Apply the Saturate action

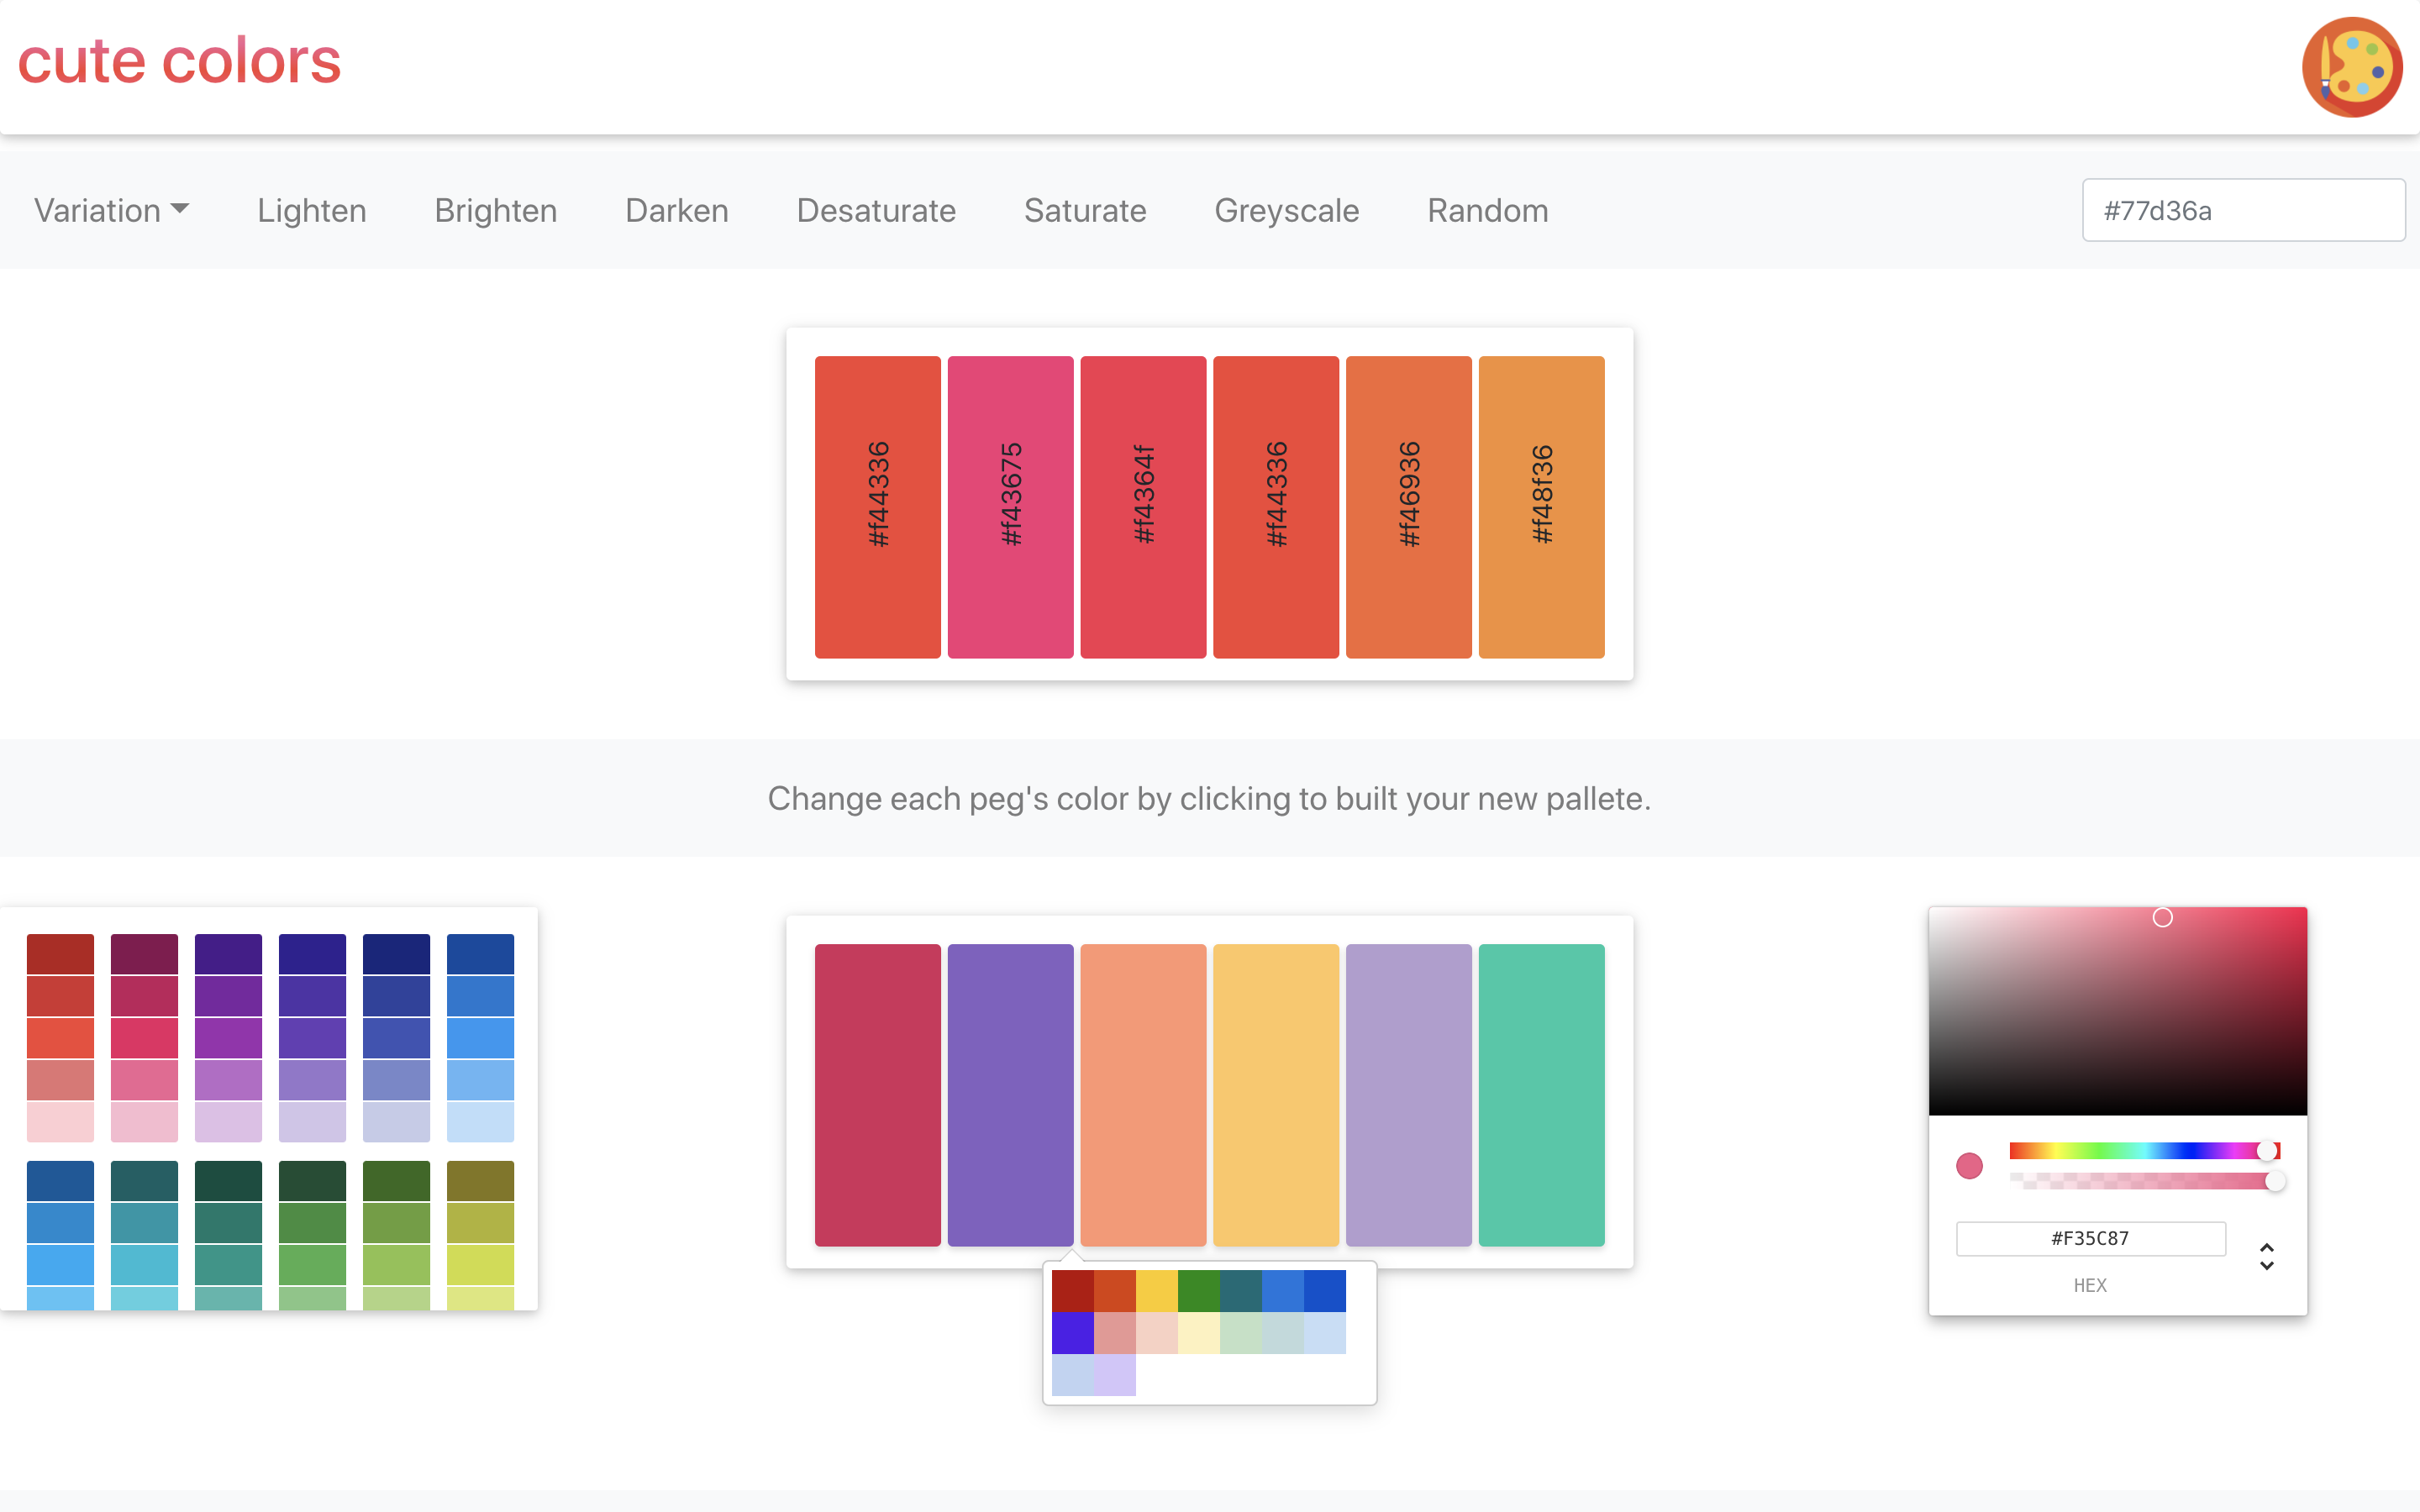tap(1084, 210)
